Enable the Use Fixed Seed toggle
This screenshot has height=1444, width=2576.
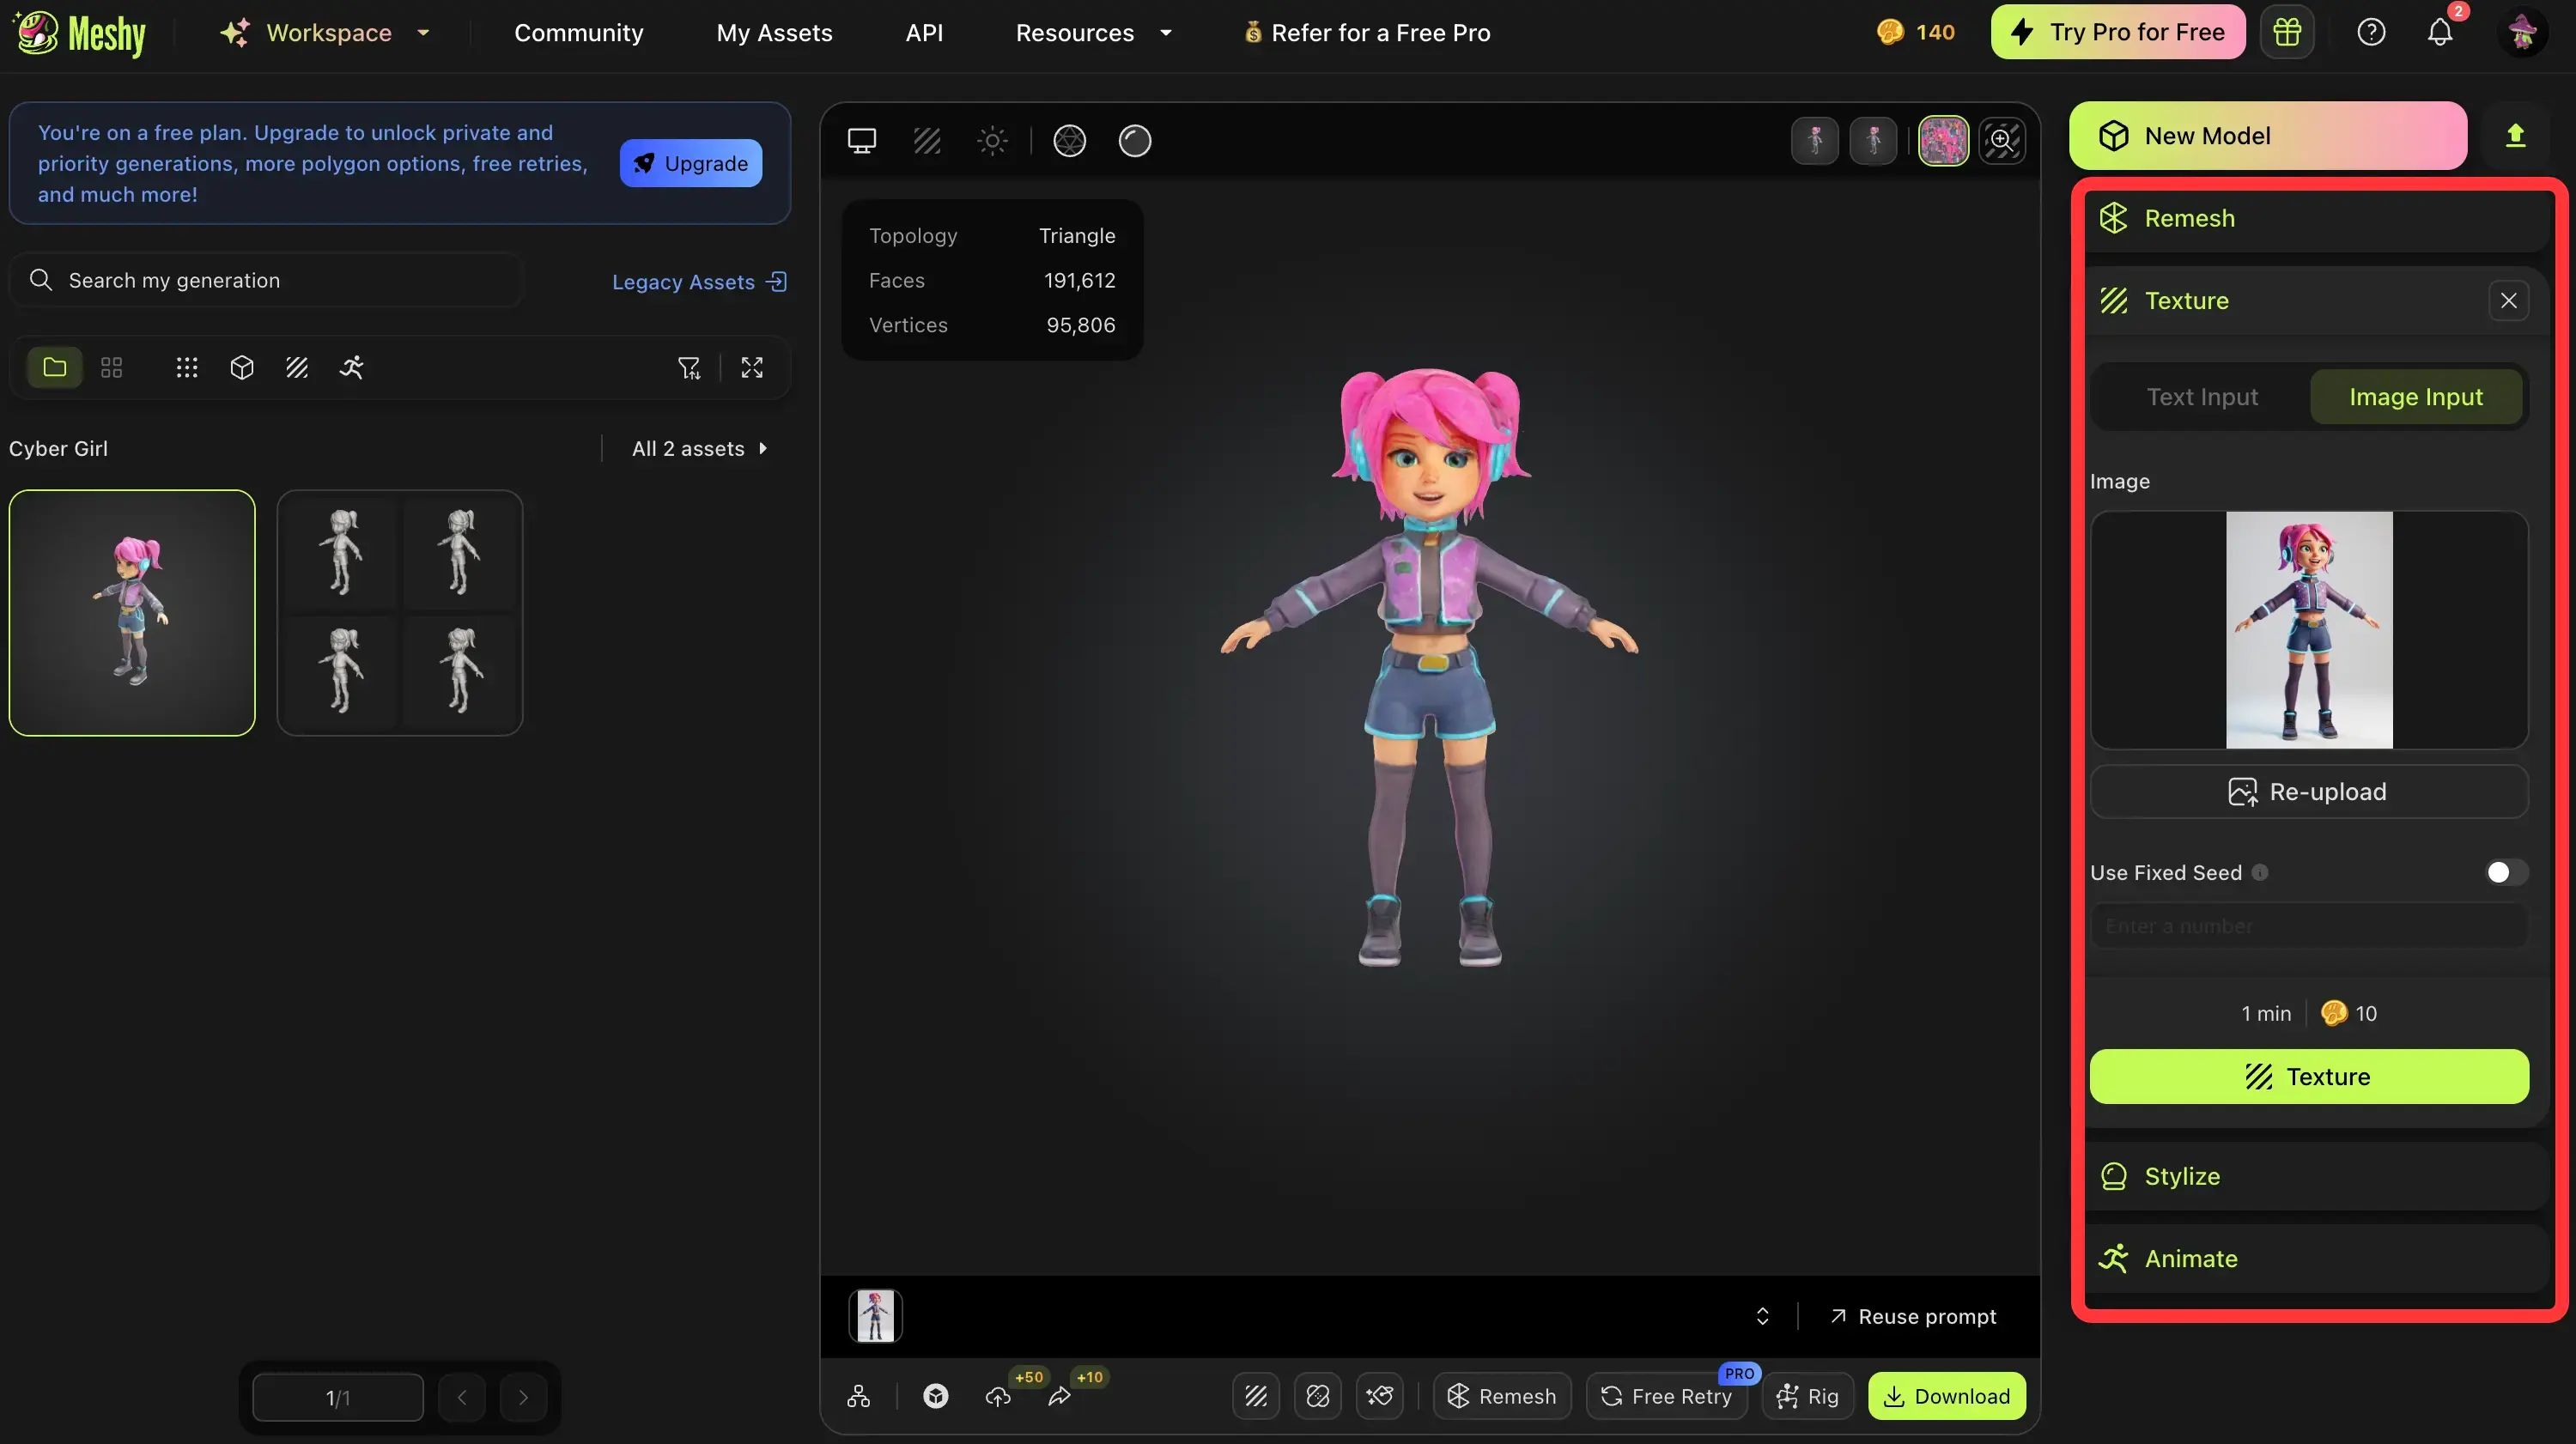coord(2504,871)
